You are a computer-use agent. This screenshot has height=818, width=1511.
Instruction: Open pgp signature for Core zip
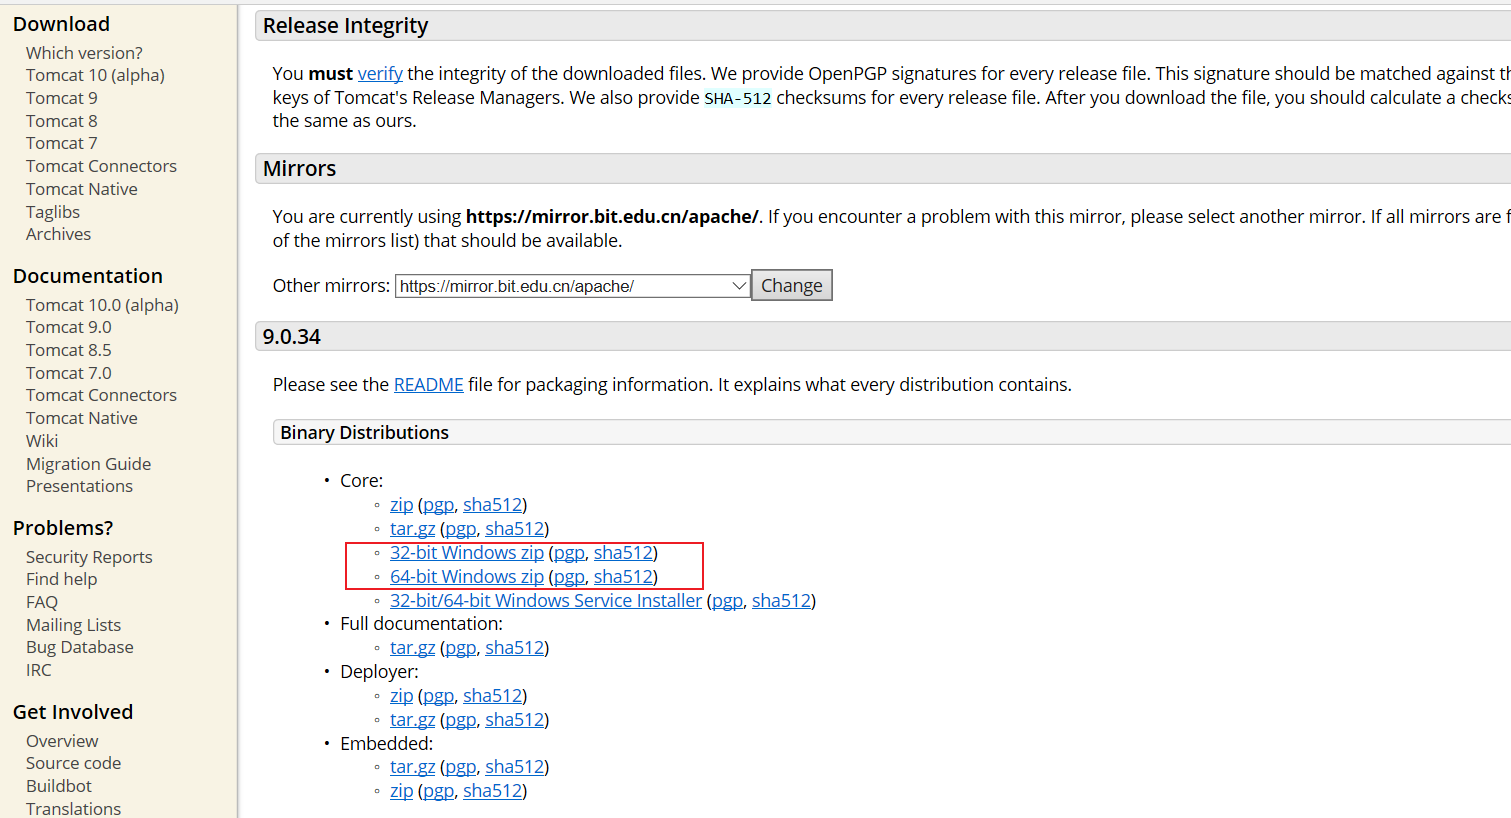click(x=438, y=505)
